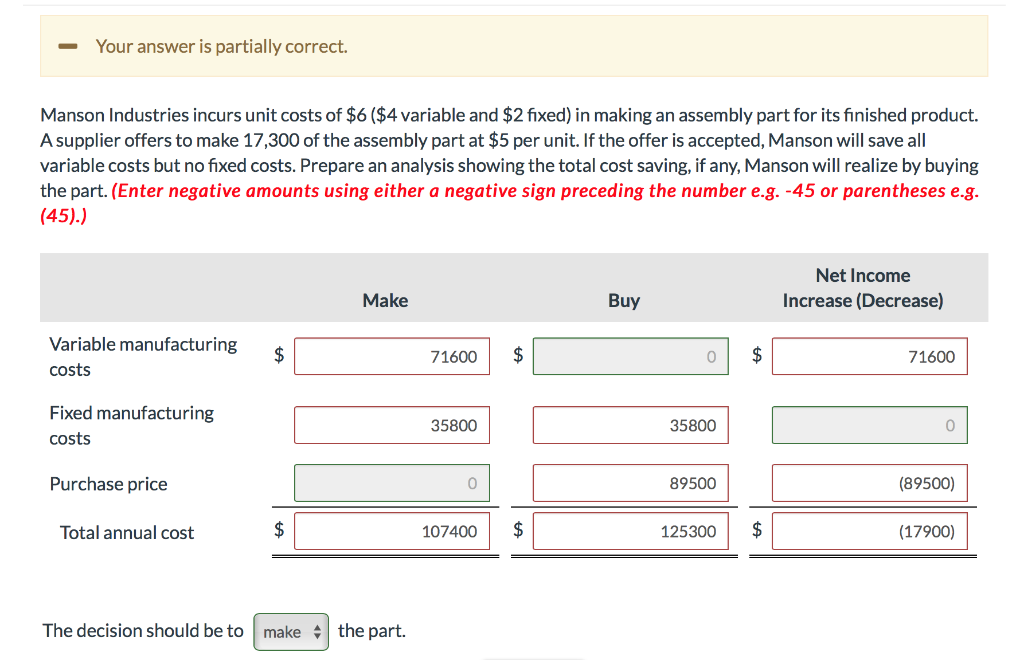Select the Buy fixed manufacturing costs field
This screenshot has height=660, width=1024.
point(630,424)
